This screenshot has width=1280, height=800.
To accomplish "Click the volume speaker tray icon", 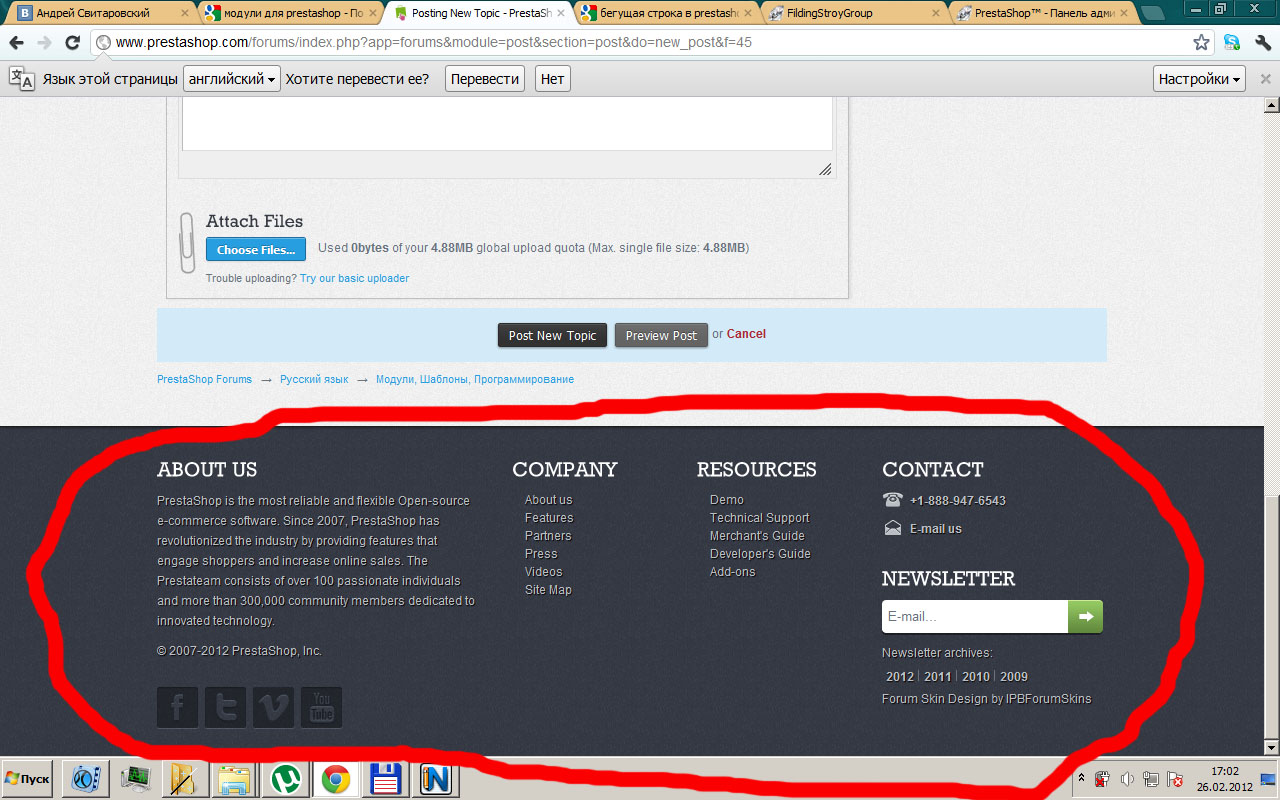I will pyautogui.click(x=1127, y=779).
